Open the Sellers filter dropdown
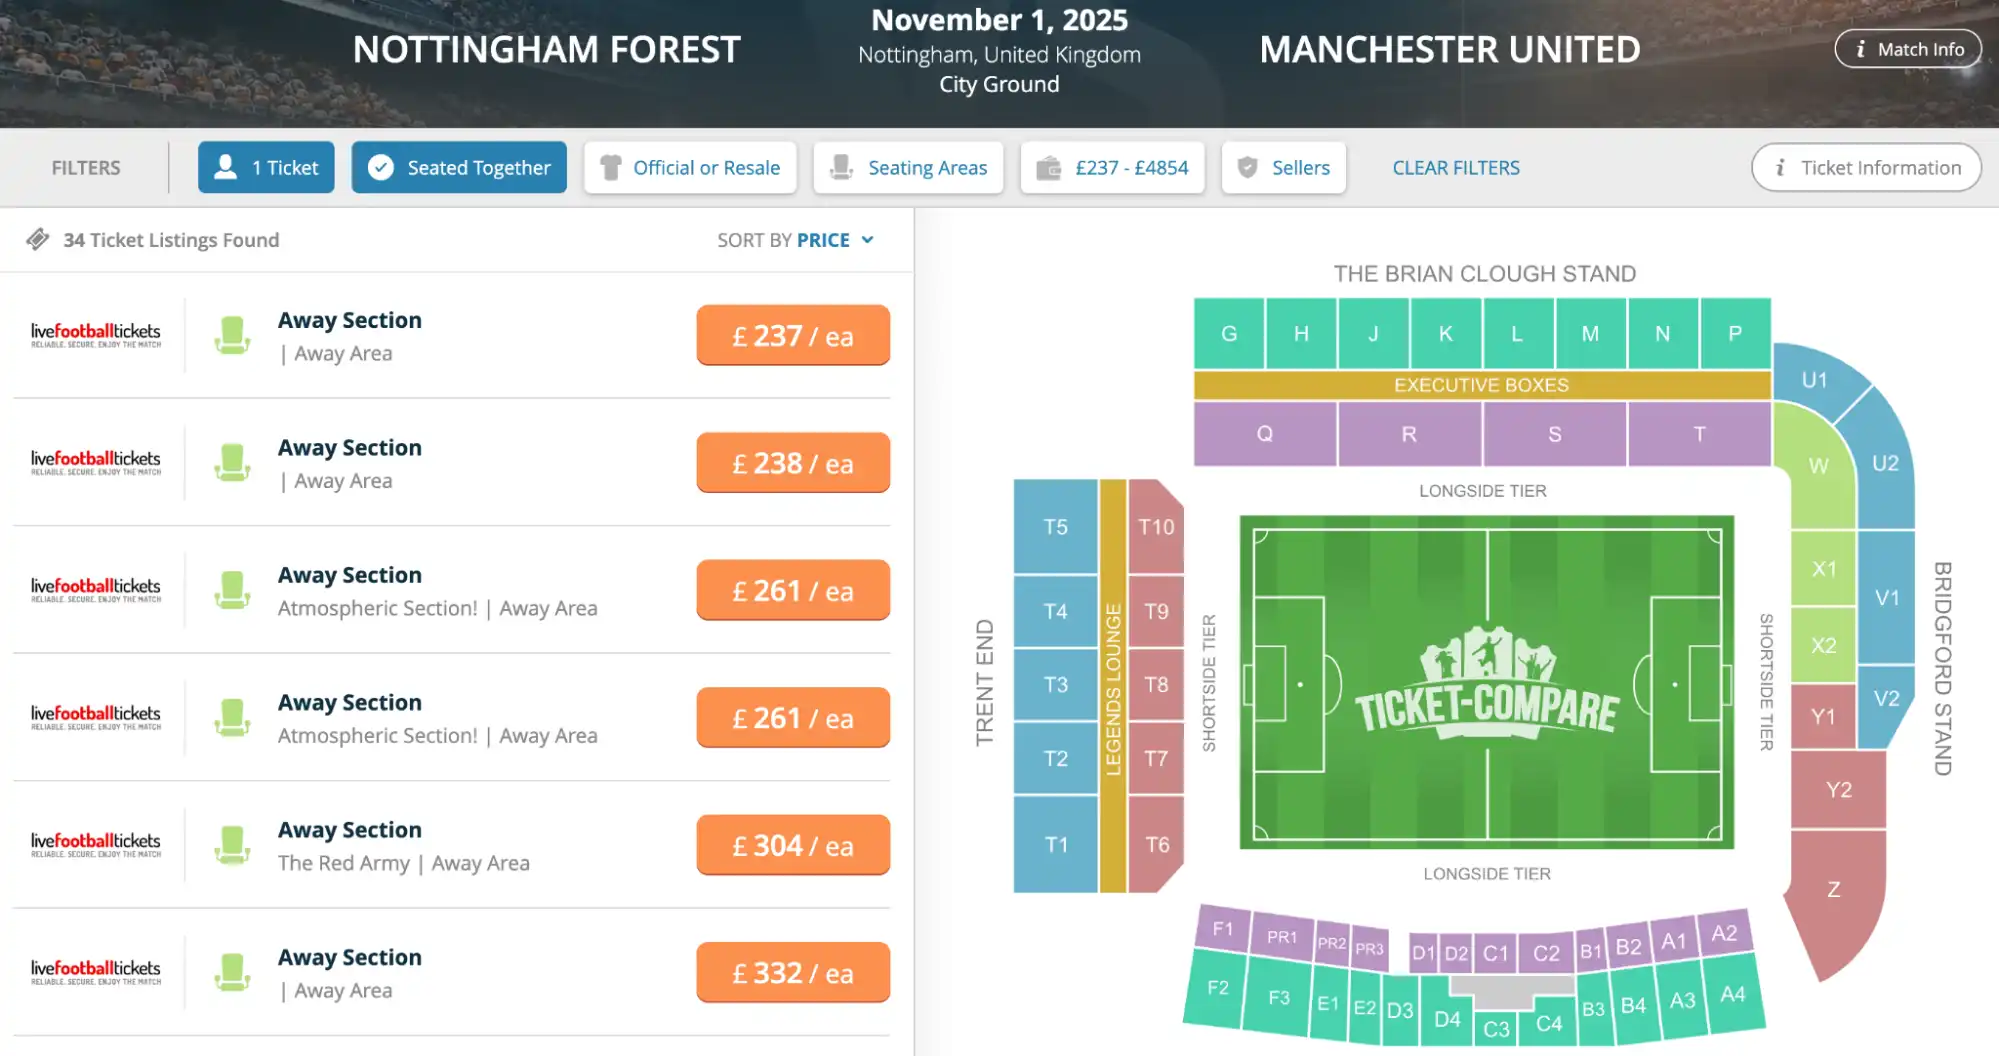Screen dimensions: 1999x1057 pos(1284,167)
